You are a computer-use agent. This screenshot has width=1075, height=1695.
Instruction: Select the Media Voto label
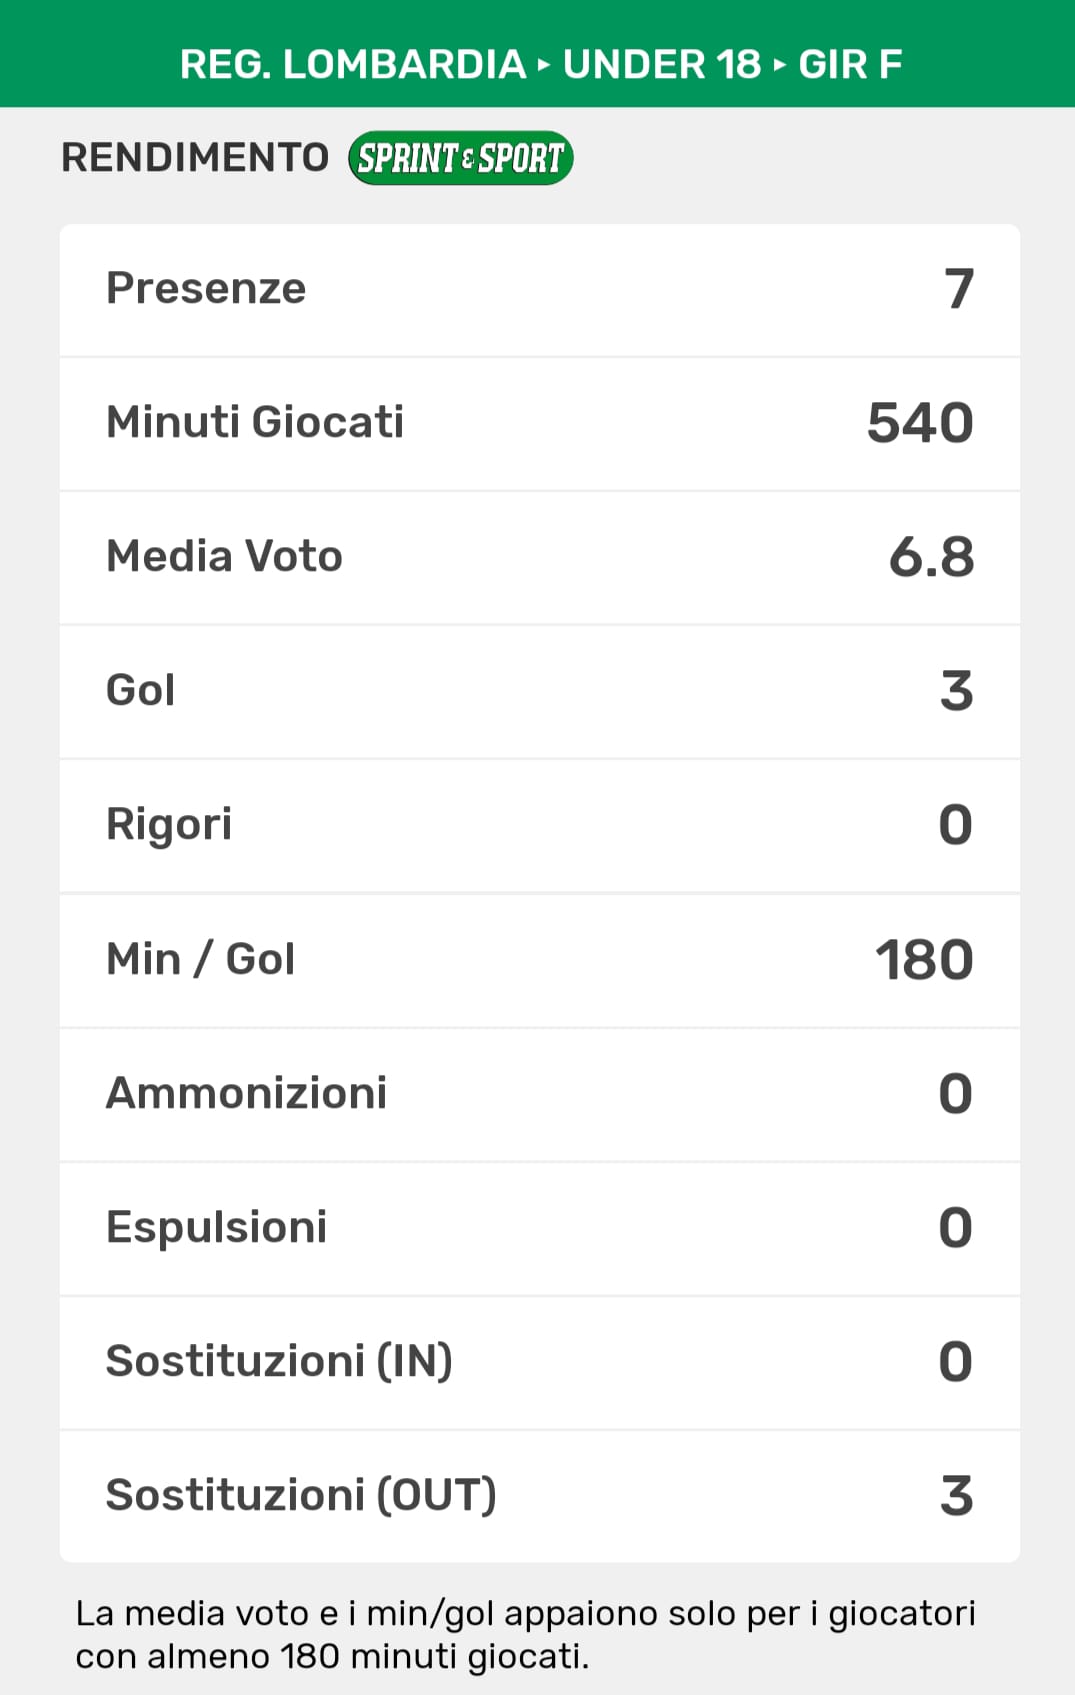224,557
